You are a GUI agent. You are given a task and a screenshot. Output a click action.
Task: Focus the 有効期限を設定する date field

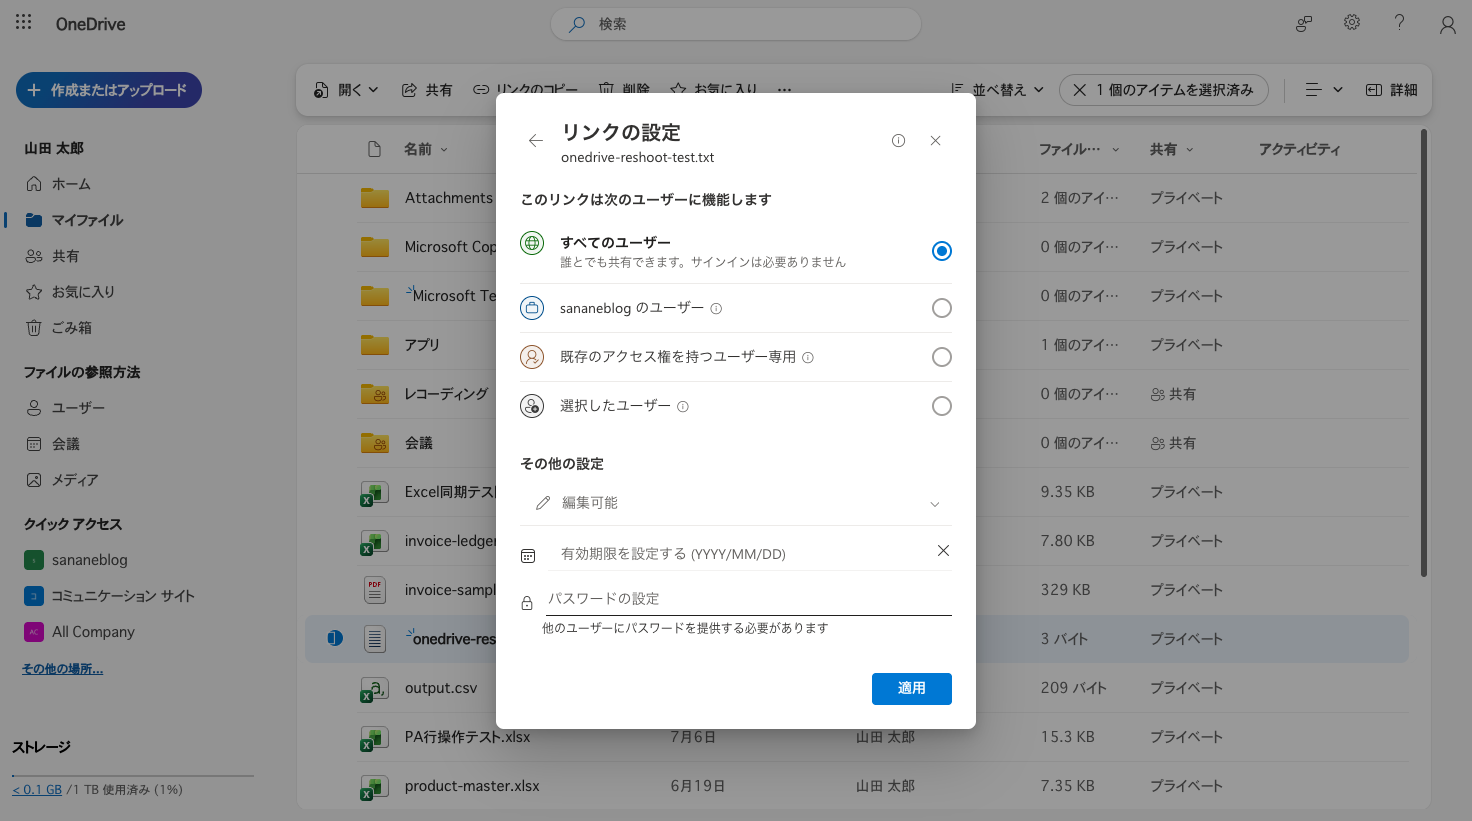740,554
